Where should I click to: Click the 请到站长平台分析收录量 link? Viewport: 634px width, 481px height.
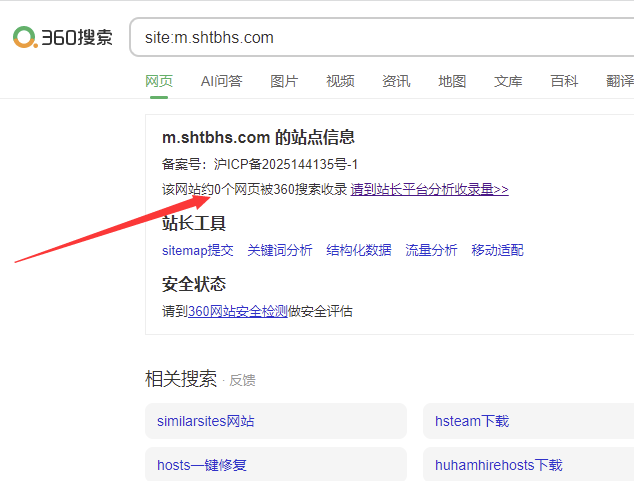[429, 189]
